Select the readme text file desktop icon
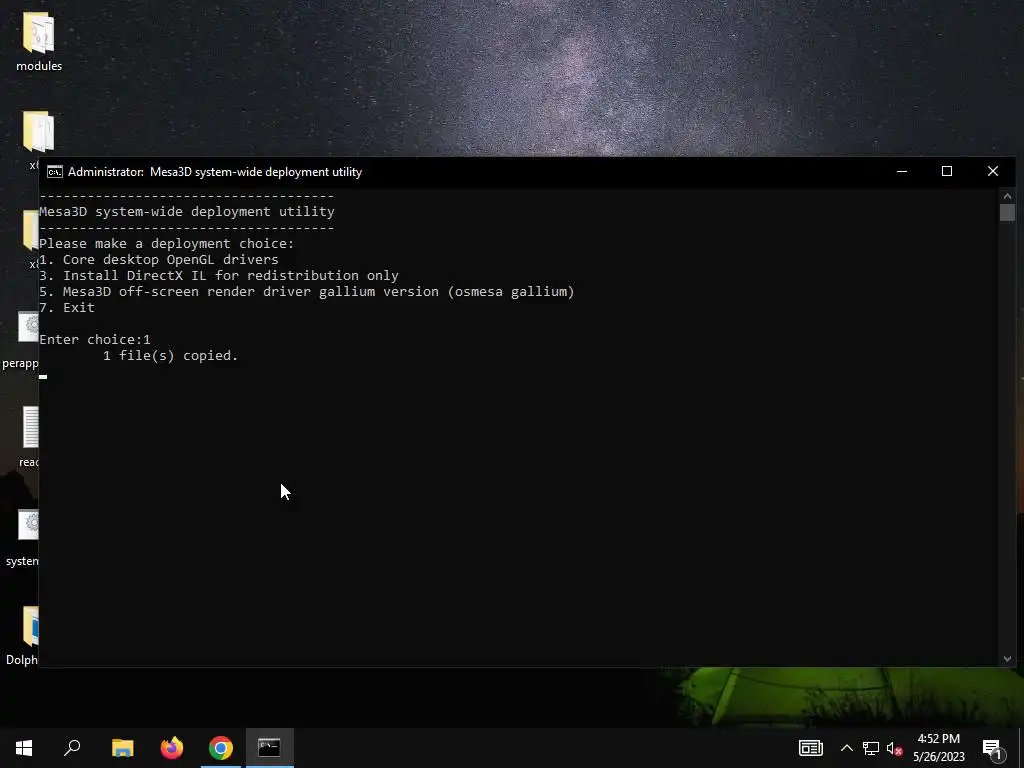 coord(29,436)
